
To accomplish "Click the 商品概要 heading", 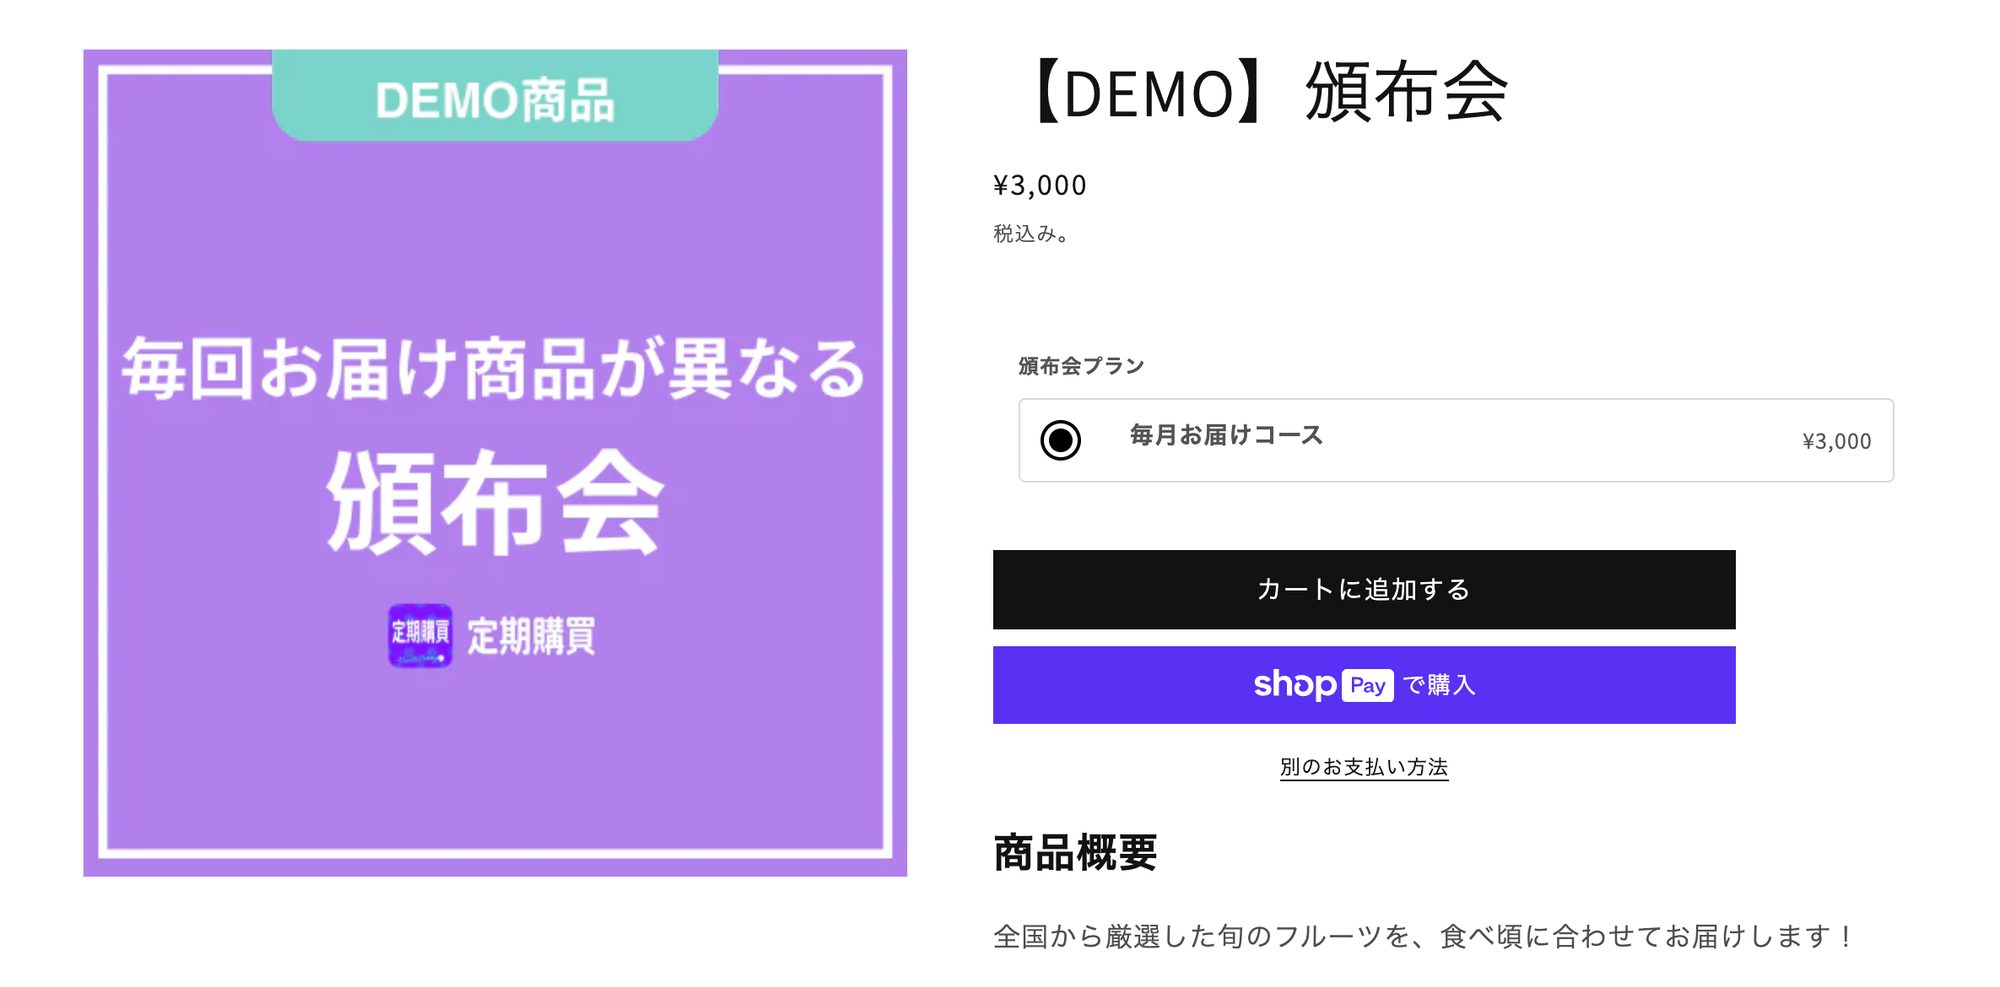I will coord(1075,853).
